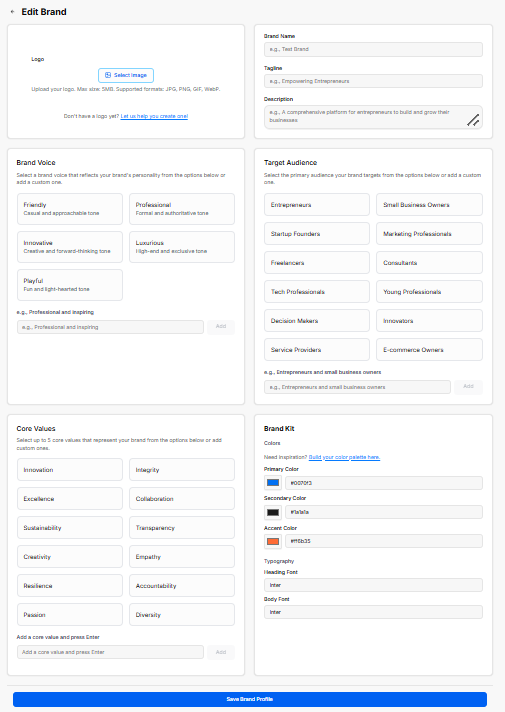Open the black Secondary Color swatch

coord(273,512)
